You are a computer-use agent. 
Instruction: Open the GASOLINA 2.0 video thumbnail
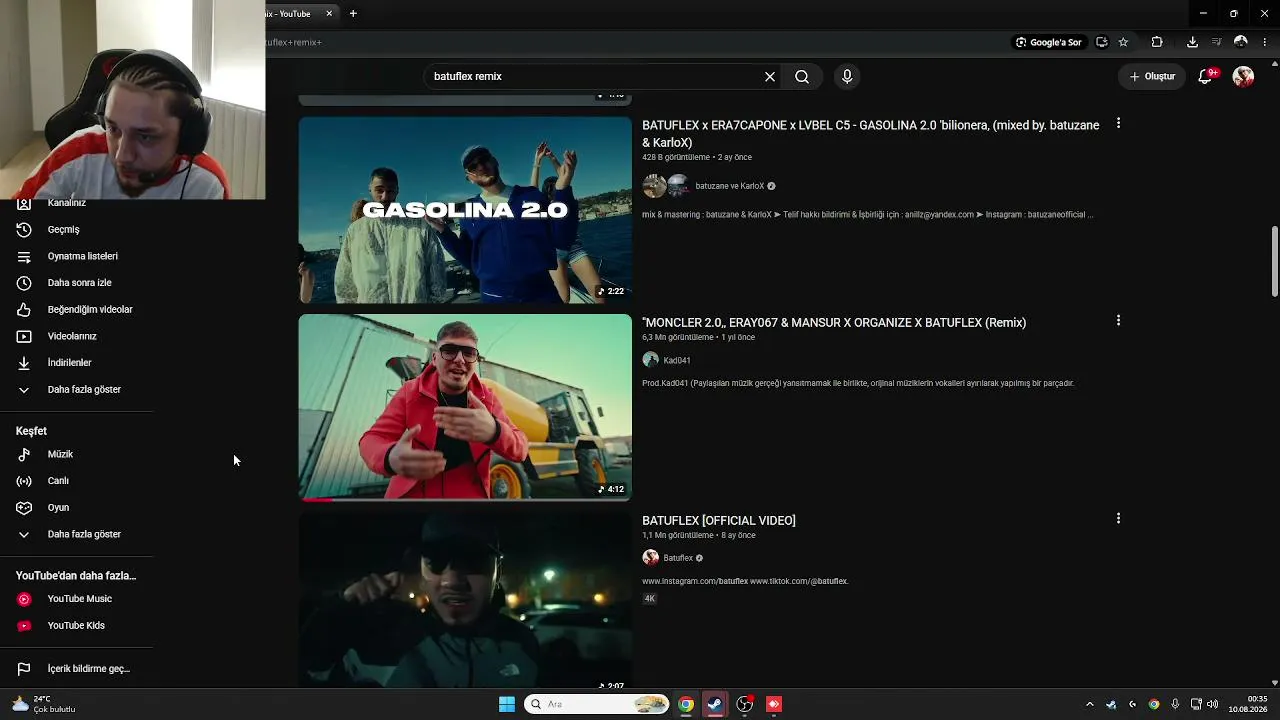[x=465, y=210]
